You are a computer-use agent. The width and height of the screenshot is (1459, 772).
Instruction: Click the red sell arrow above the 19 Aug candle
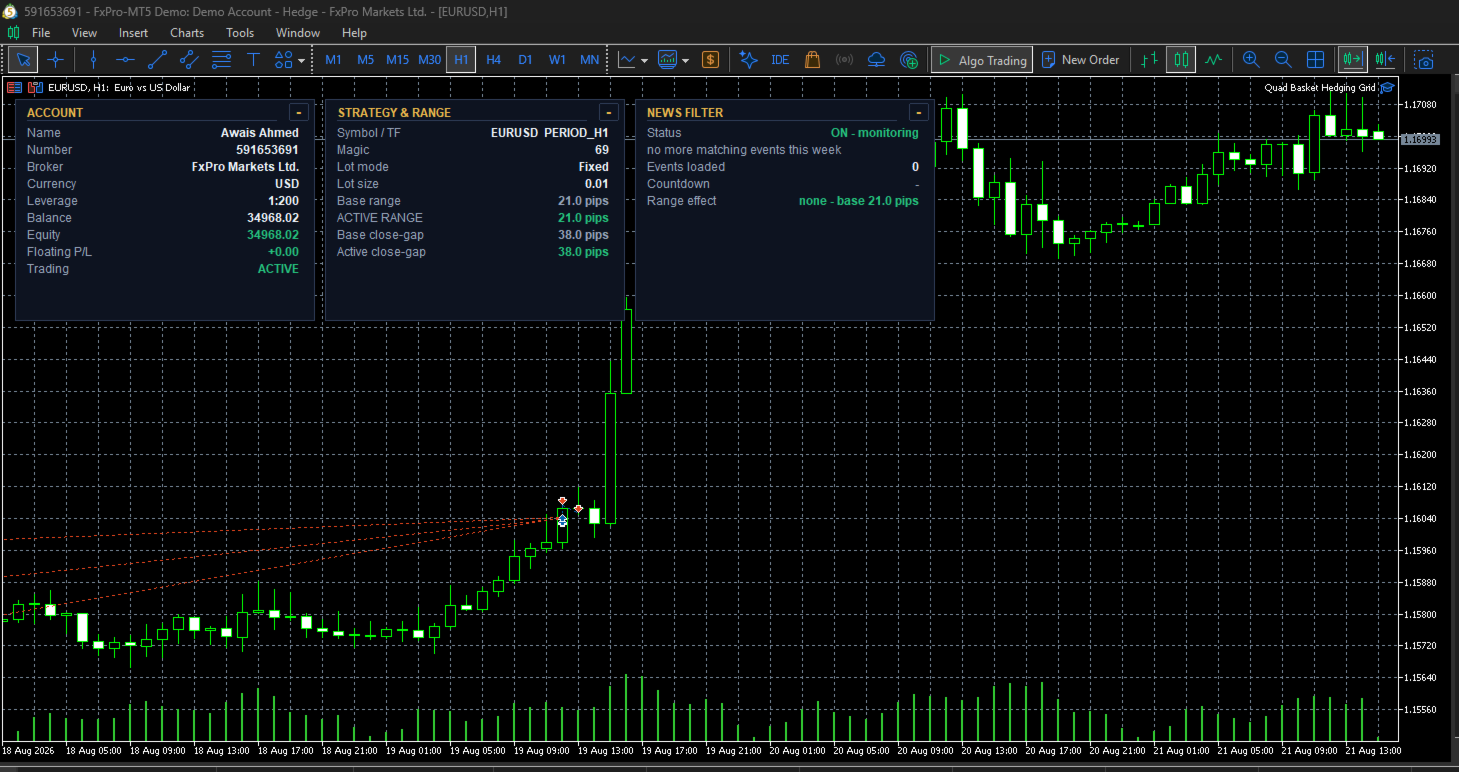tap(563, 500)
